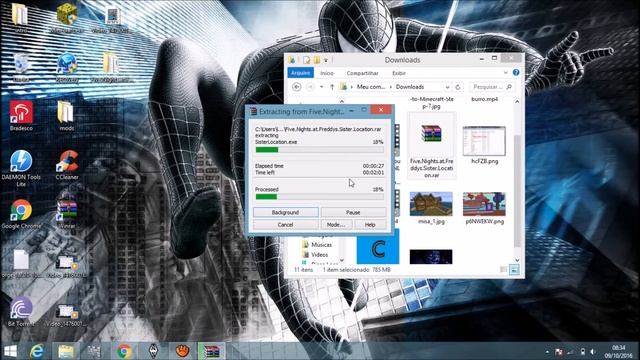
Task: Launch DAEMON Tools Lite shortcut
Action: point(21,168)
